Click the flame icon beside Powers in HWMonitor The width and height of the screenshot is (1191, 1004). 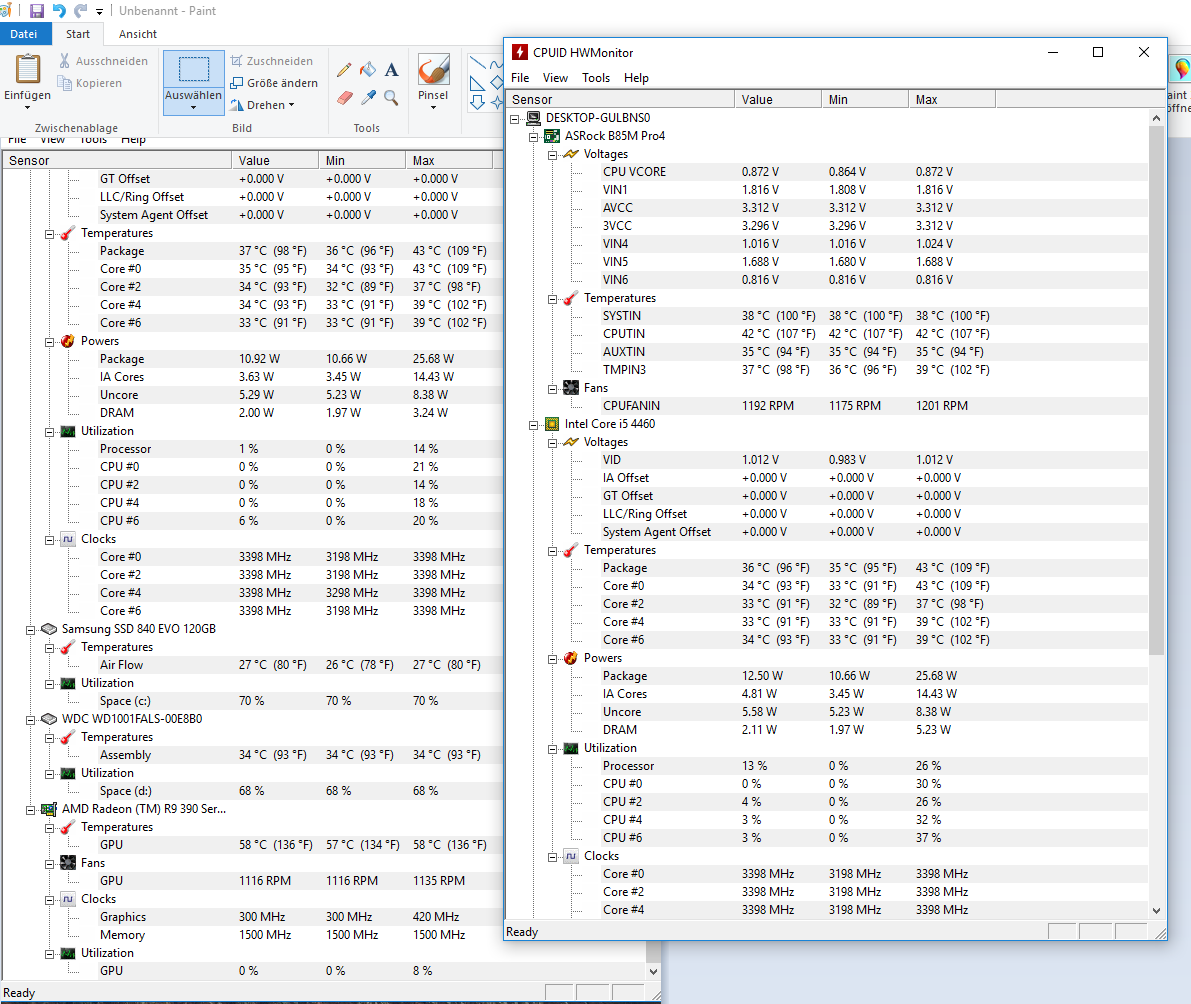click(x=571, y=658)
